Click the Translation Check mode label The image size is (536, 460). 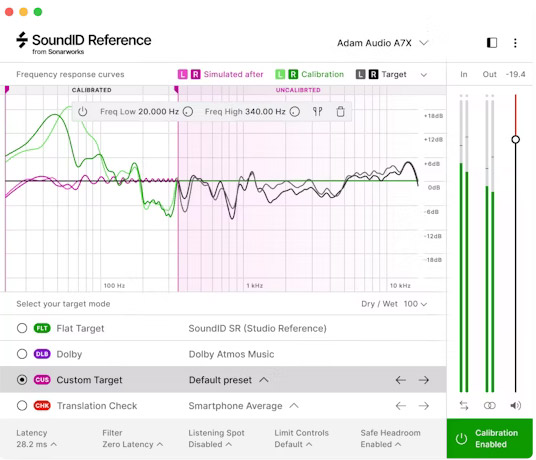[x=97, y=406]
